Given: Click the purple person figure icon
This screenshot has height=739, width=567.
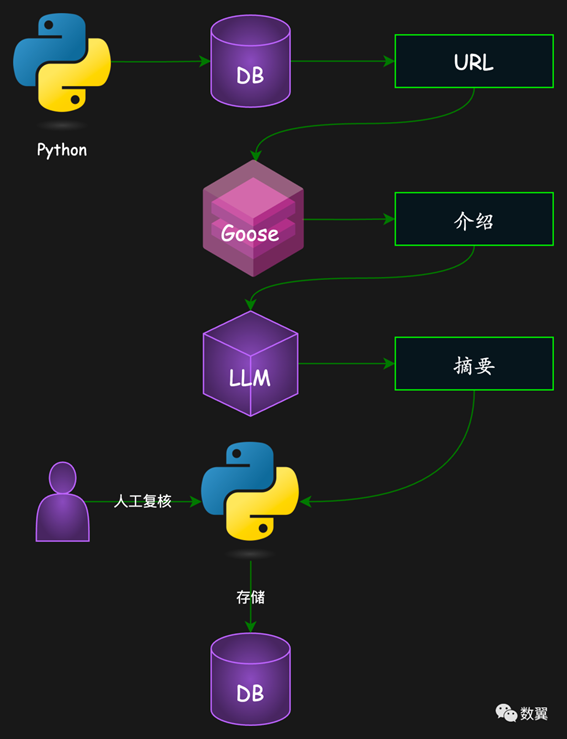Looking at the screenshot, I should point(63,501).
